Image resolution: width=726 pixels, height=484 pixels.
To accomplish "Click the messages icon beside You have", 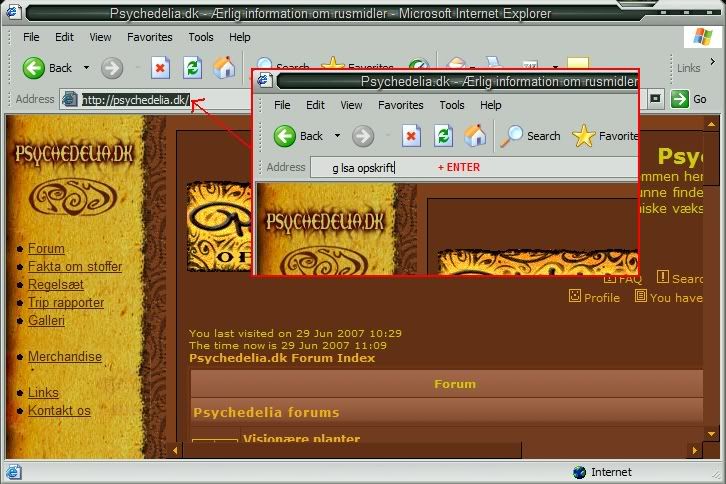I will pos(641,295).
